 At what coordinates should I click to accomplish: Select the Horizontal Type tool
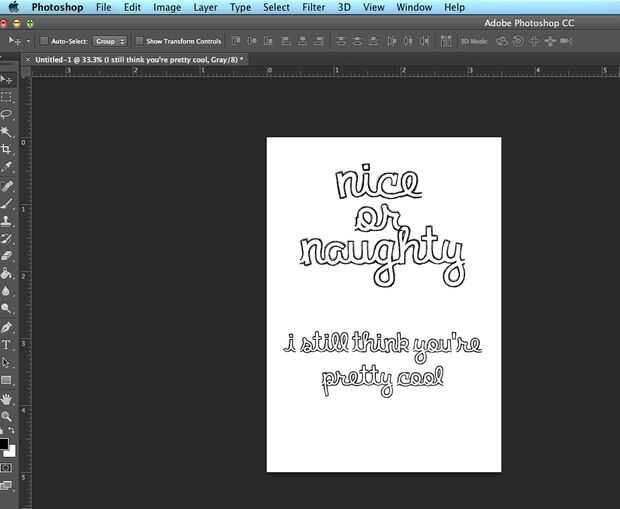6,344
